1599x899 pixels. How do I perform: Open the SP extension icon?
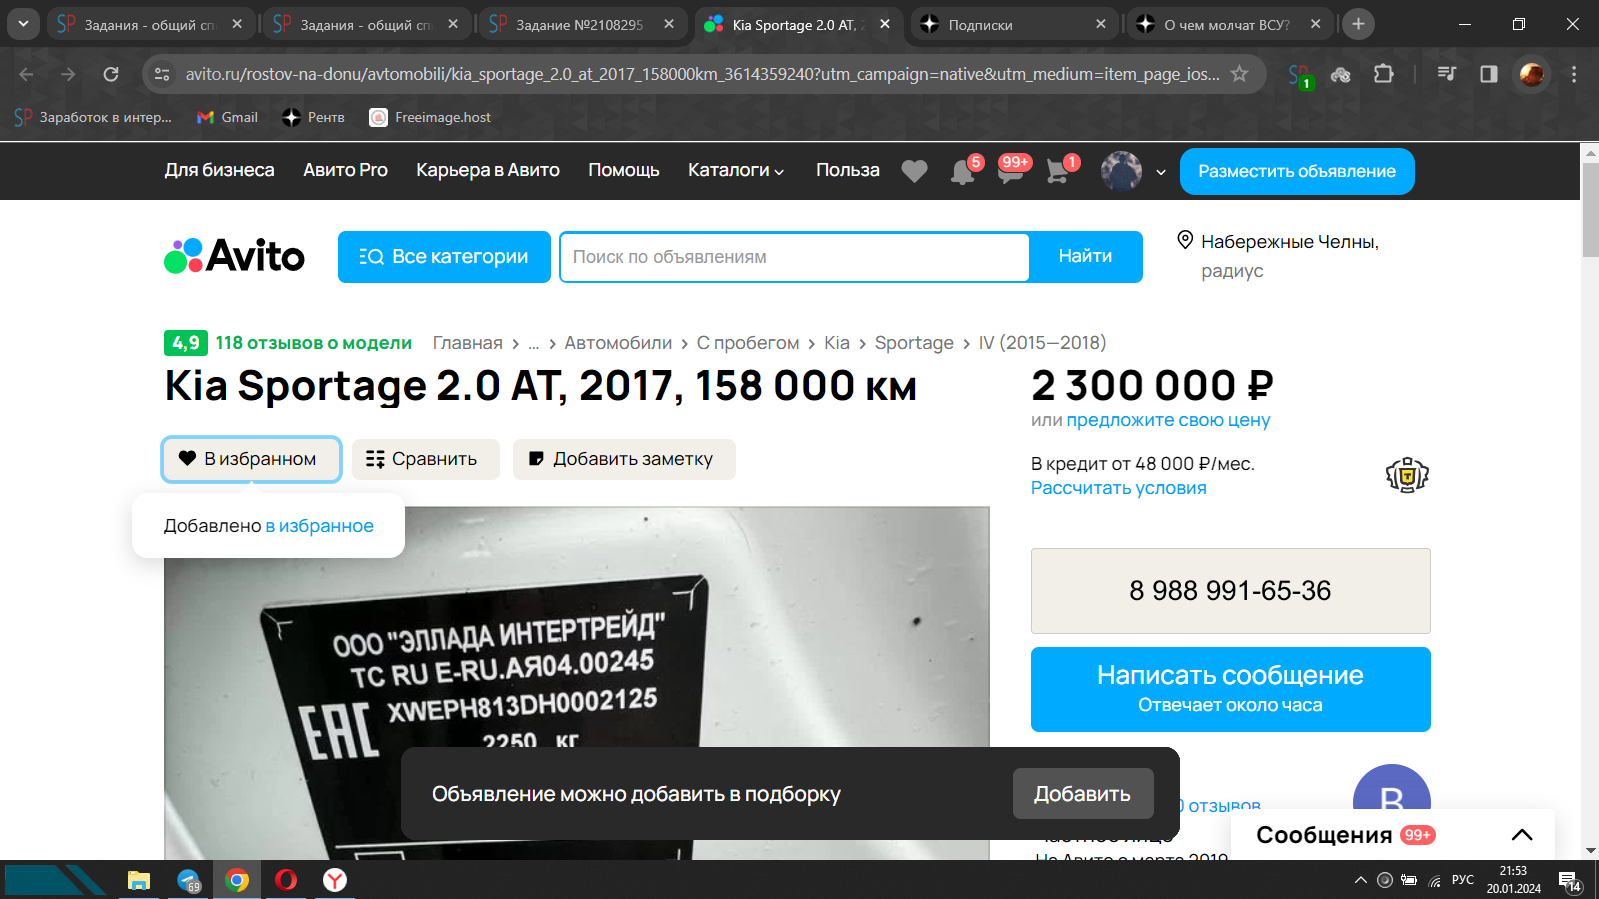[x=1299, y=75]
